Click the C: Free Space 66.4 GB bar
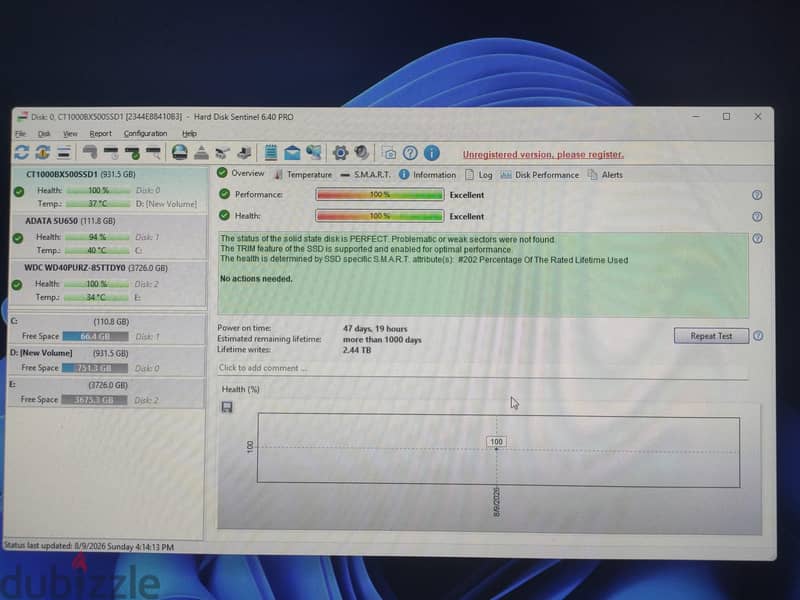The height and width of the screenshot is (600, 800). (95, 336)
